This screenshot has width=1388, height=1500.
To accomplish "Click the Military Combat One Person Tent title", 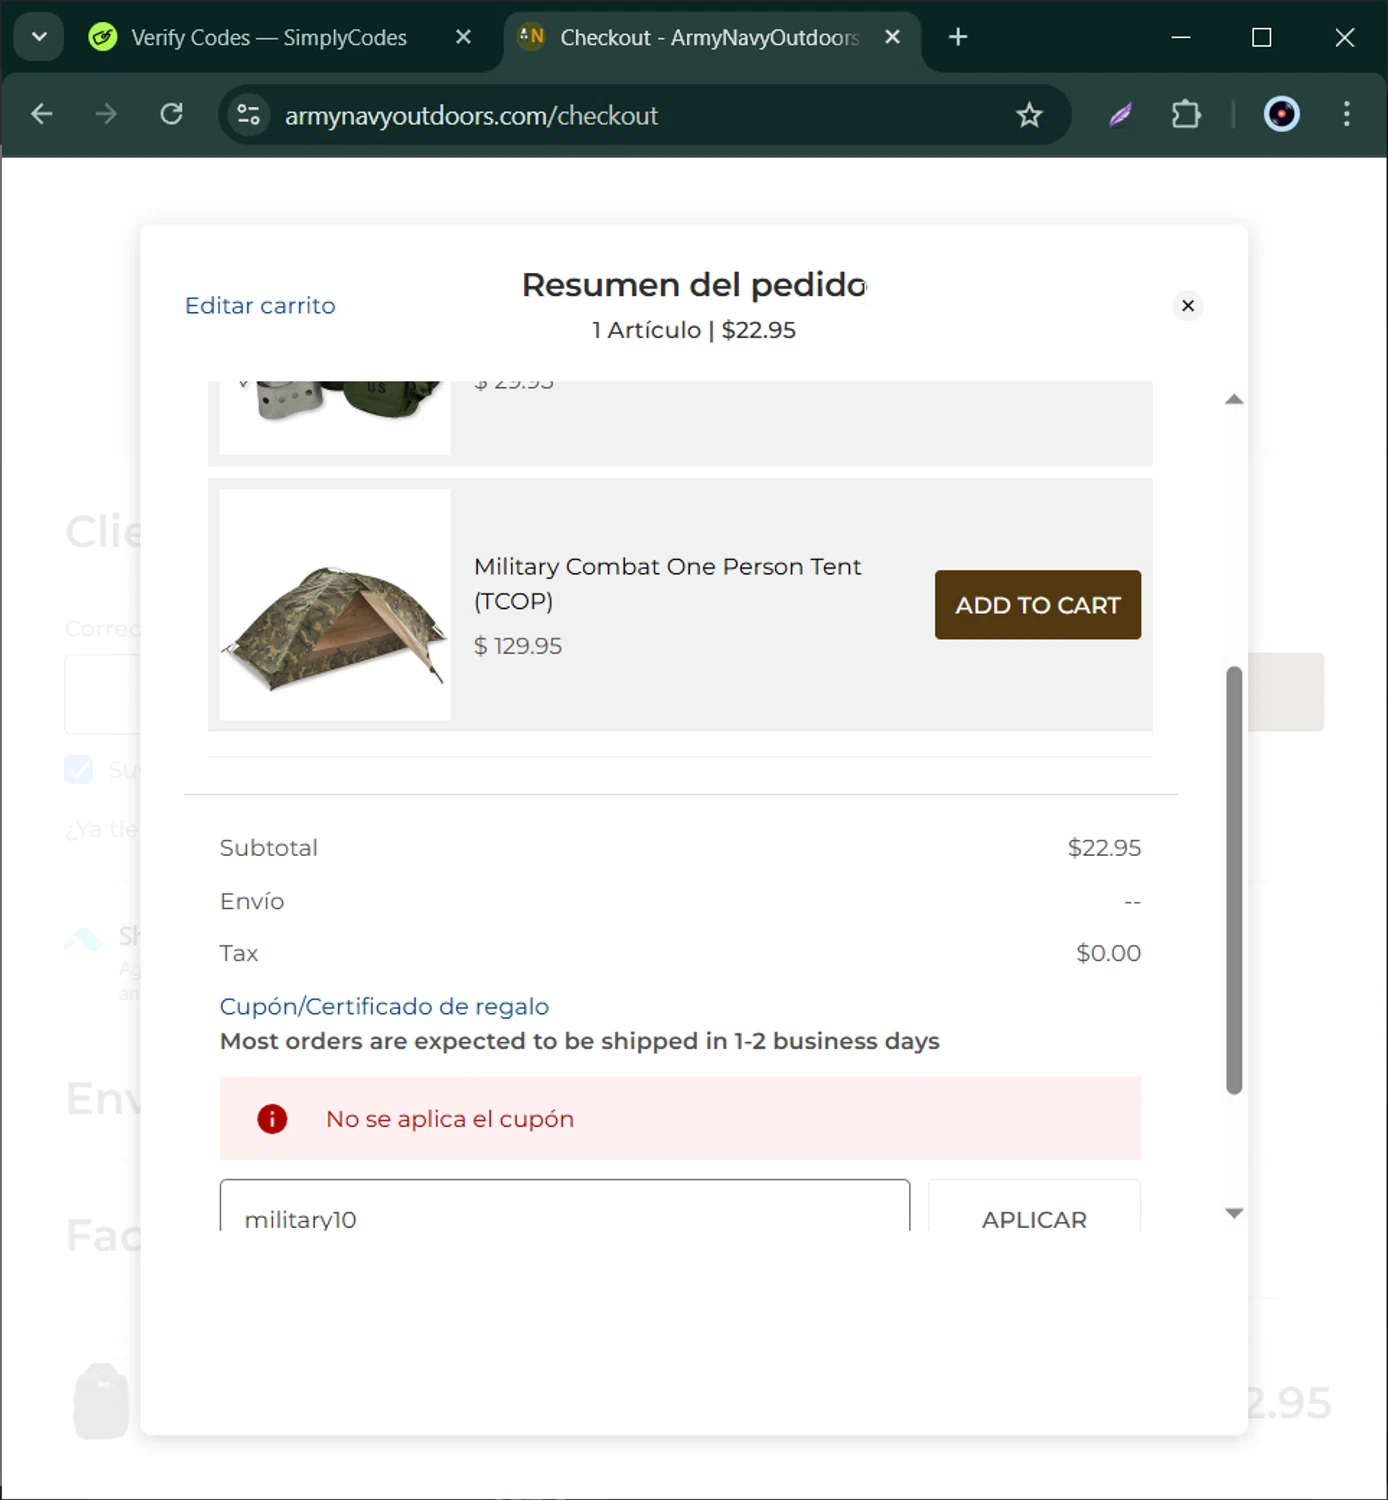I will pos(667,583).
